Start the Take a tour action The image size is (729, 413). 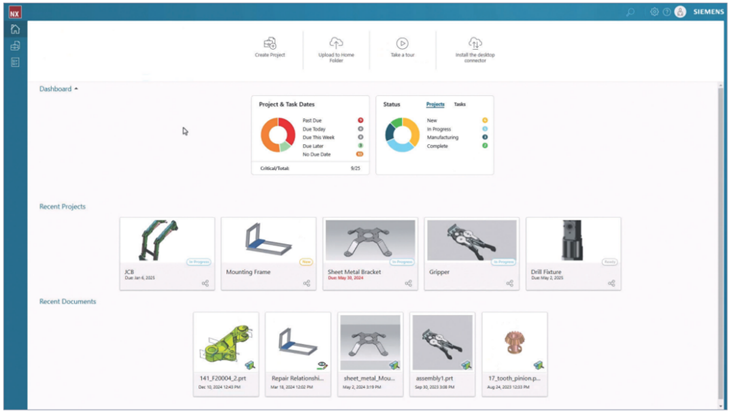click(x=402, y=44)
